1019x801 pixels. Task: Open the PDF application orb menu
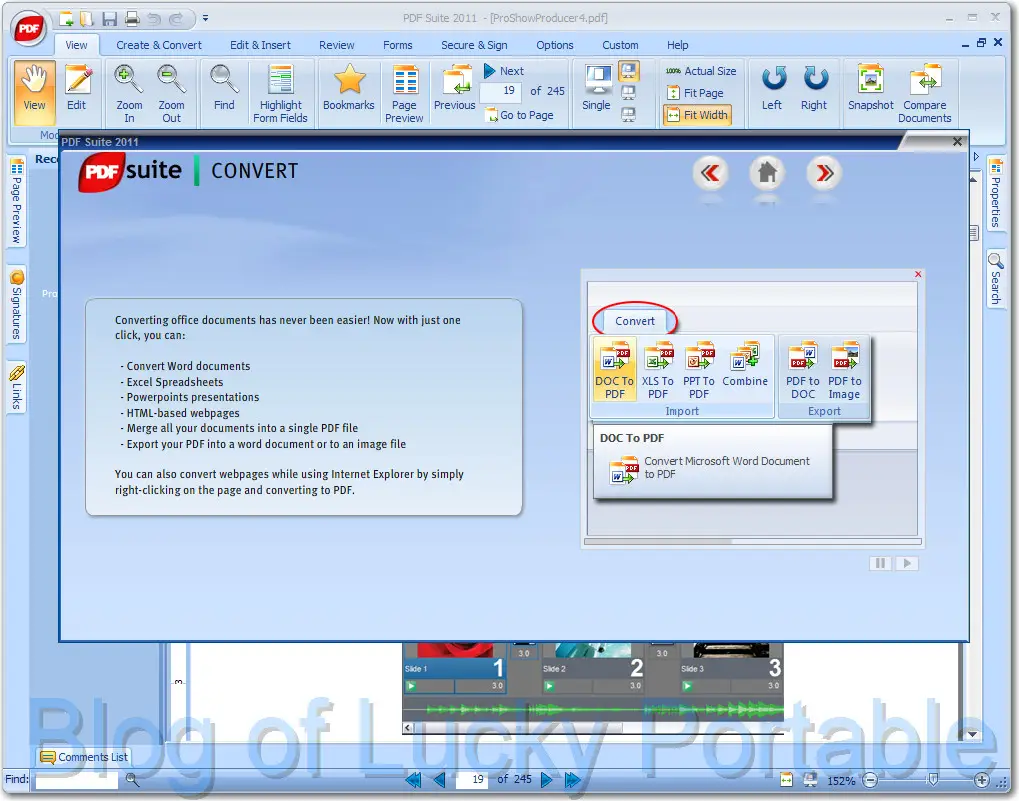29,29
